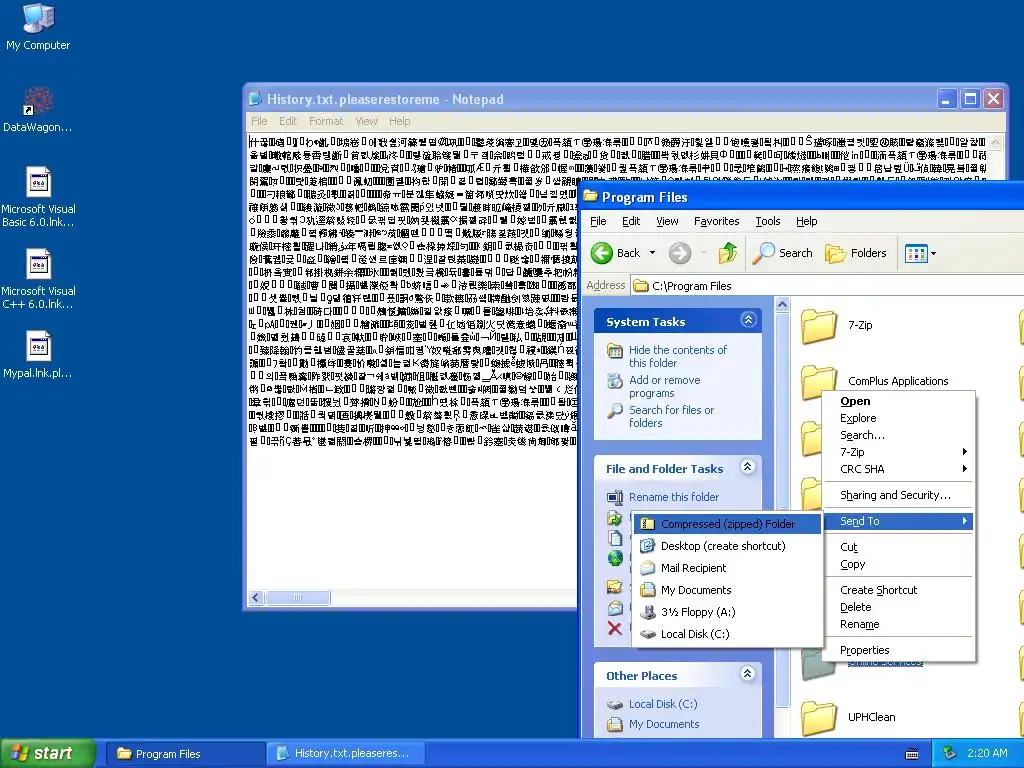
Task: Open the Edit menu in Notepad
Action: pos(287,121)
